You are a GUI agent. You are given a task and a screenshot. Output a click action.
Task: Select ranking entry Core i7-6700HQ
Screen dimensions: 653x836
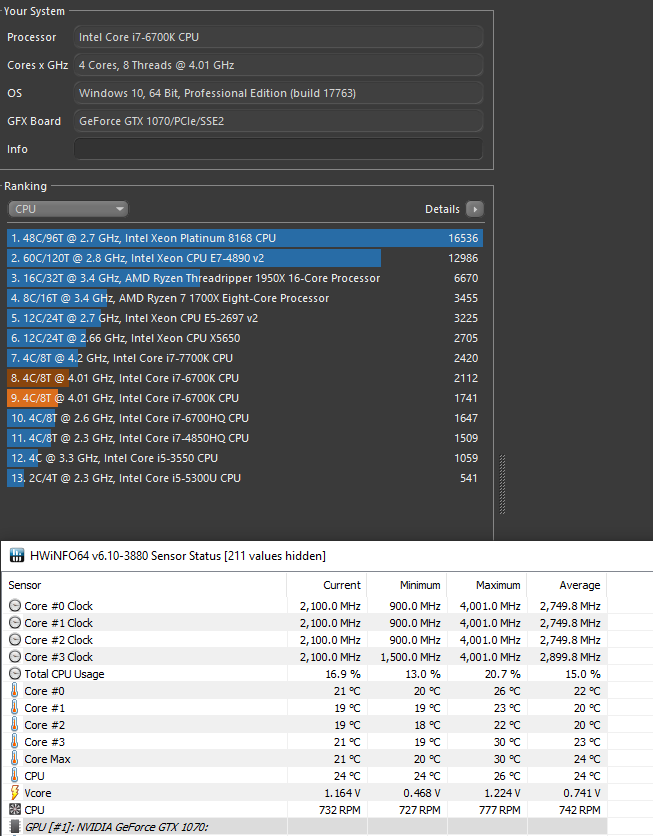pyautogui.click(x=245, y=418)
